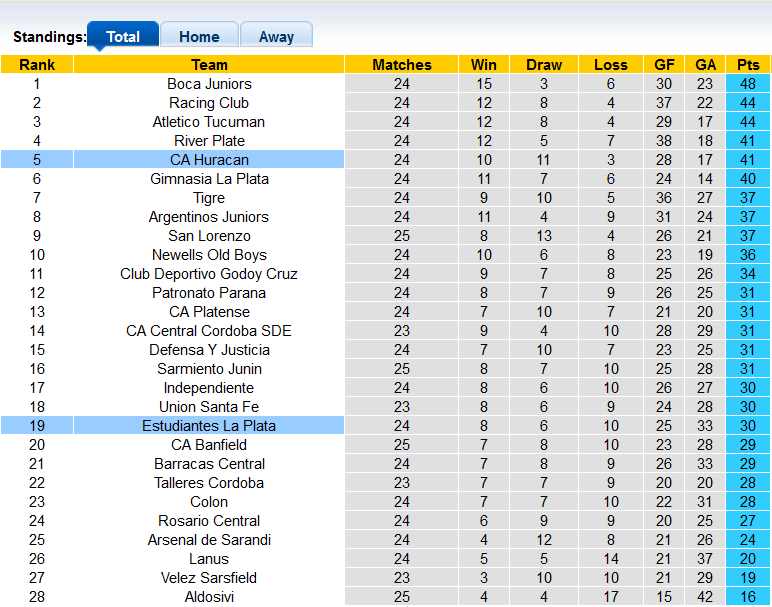Screen dimensions: 772x607
Task: Click the Rank column header
Action: [x=37, y=65]
